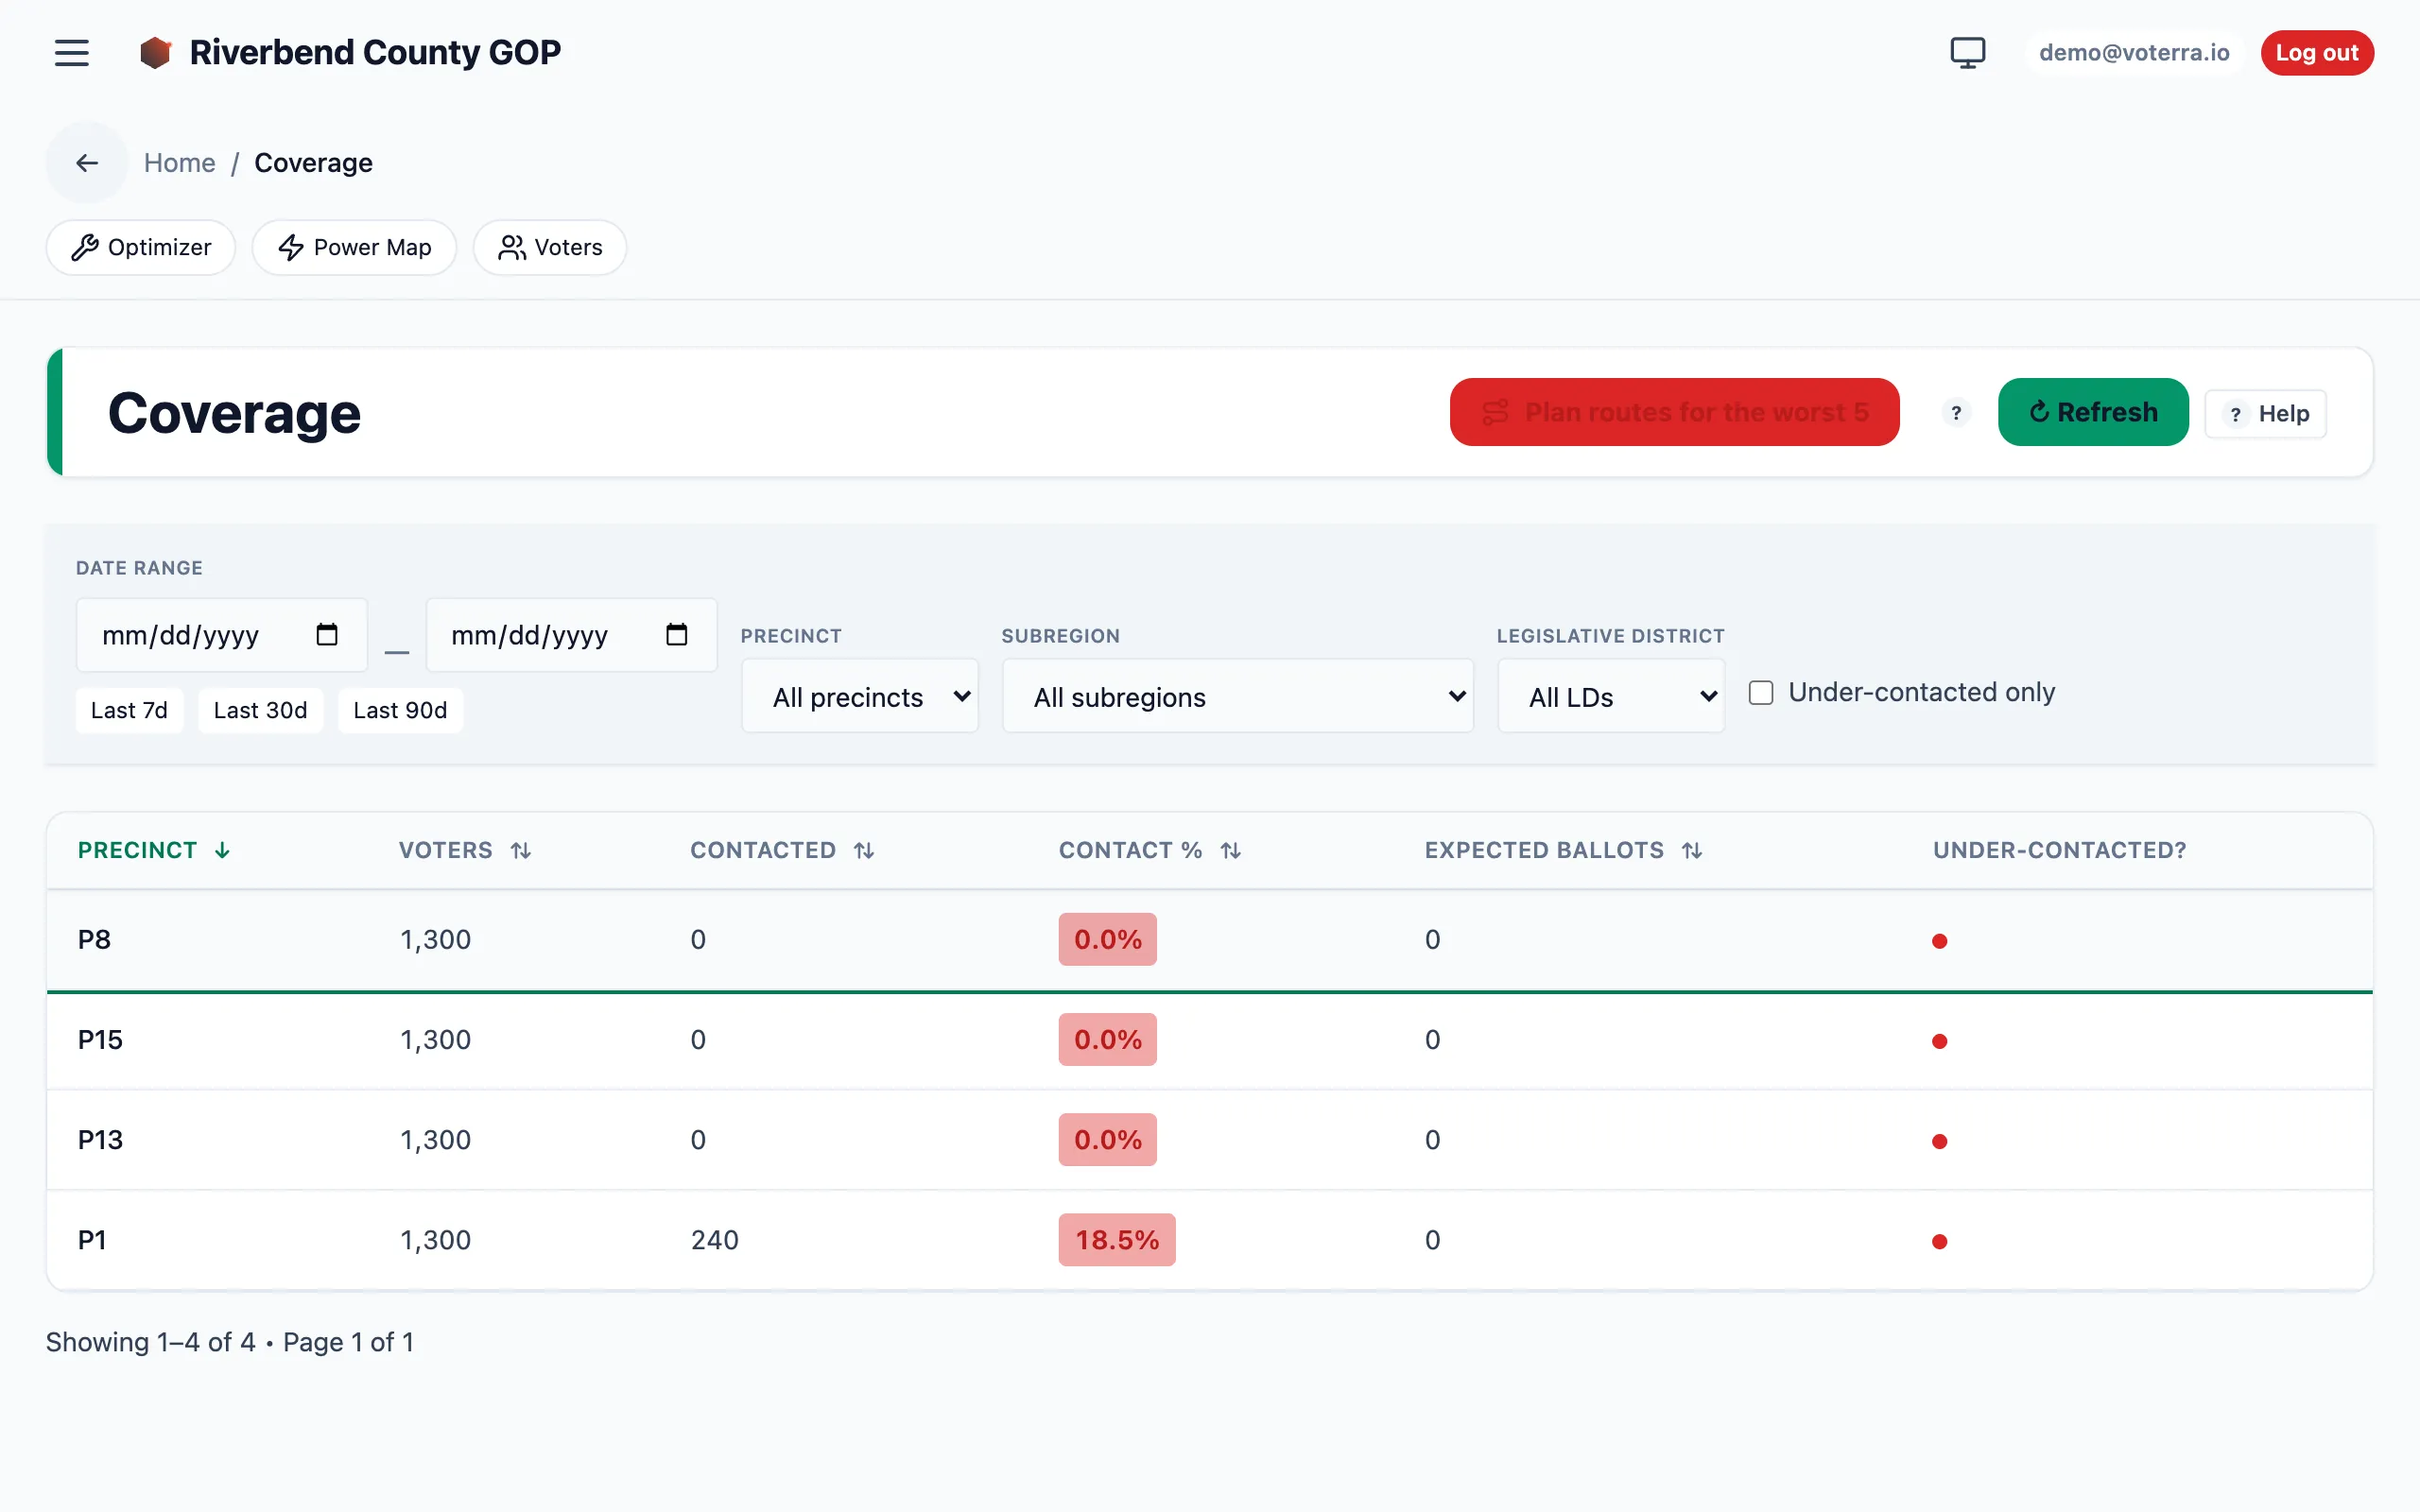Screen dimensions: 2420x1512
Task: Click the red under-contacted dot for P1
Action: 1939,1241
